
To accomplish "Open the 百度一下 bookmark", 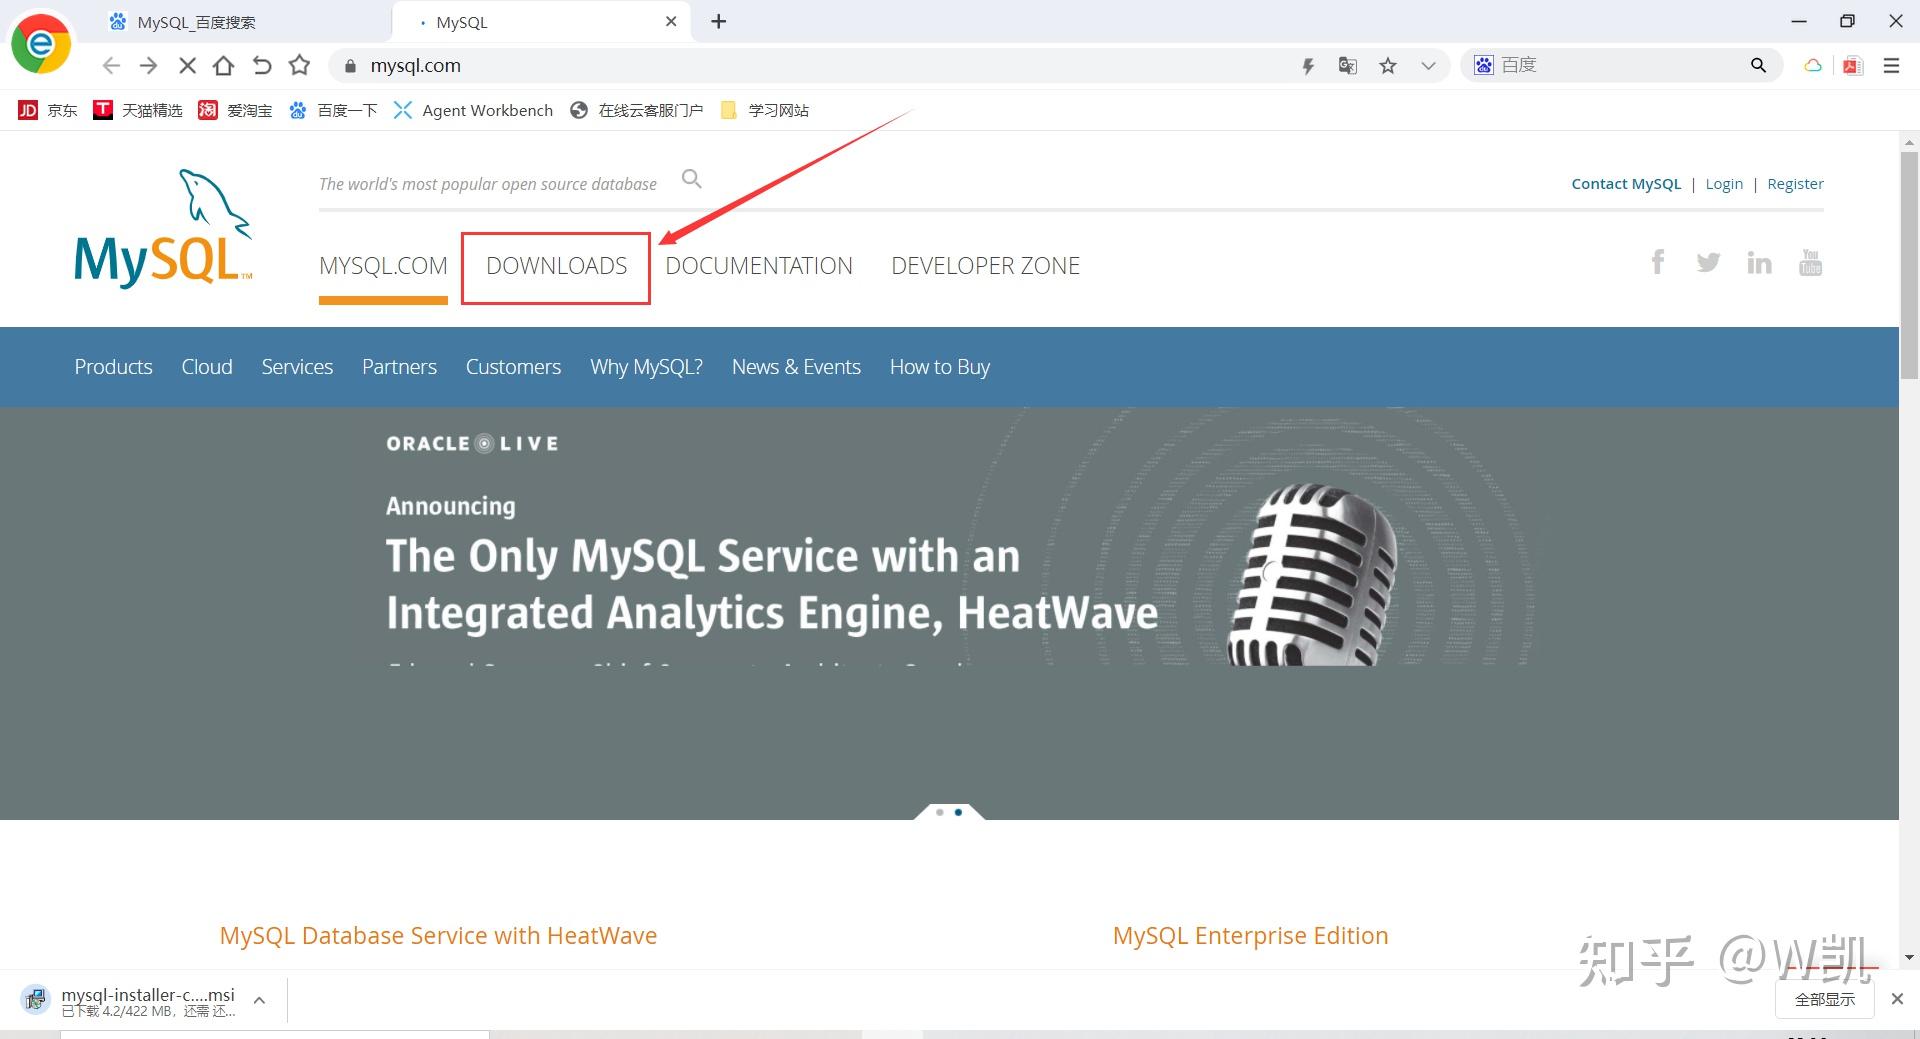I will pos(332,110).
